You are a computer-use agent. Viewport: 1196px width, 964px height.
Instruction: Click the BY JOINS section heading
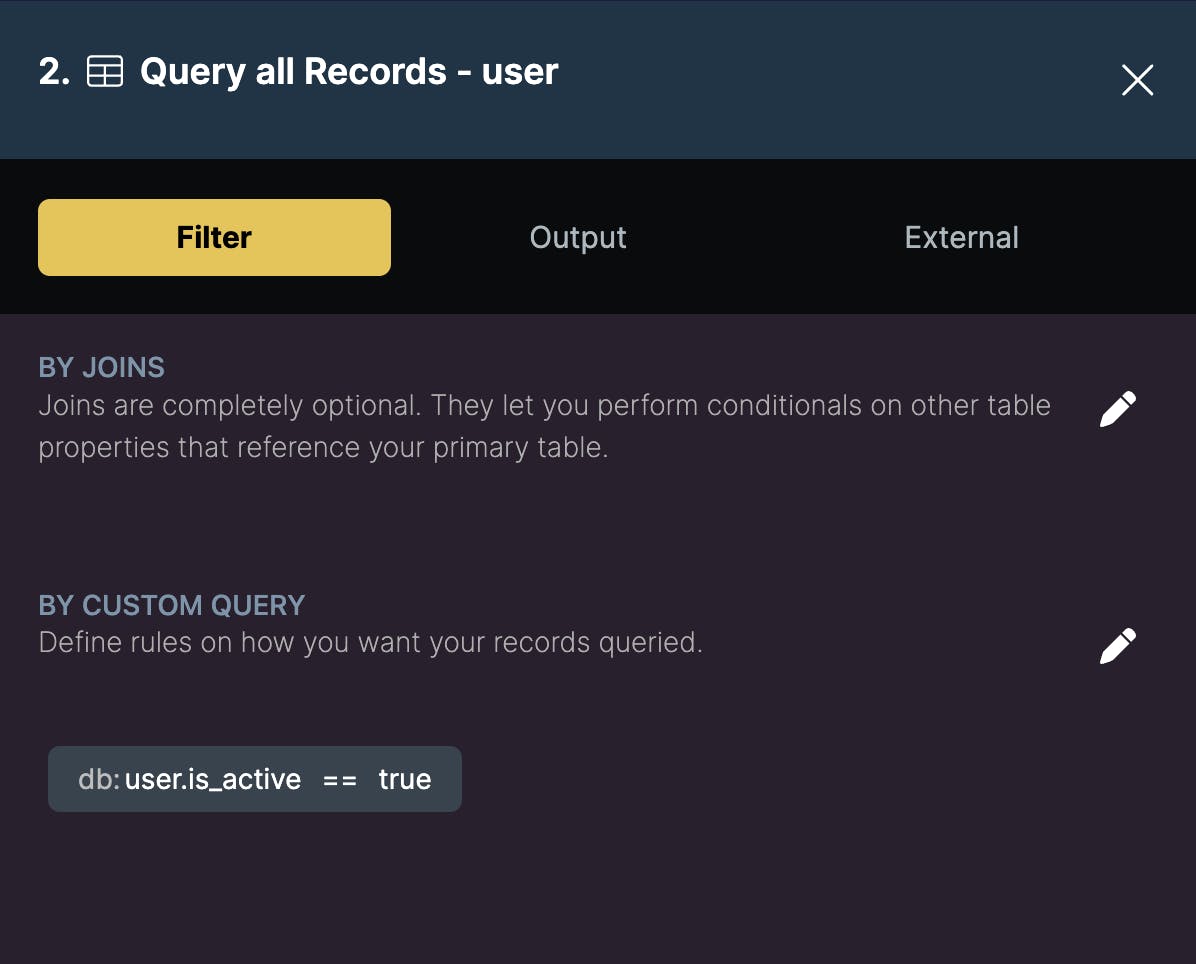[x=101, y=367]
